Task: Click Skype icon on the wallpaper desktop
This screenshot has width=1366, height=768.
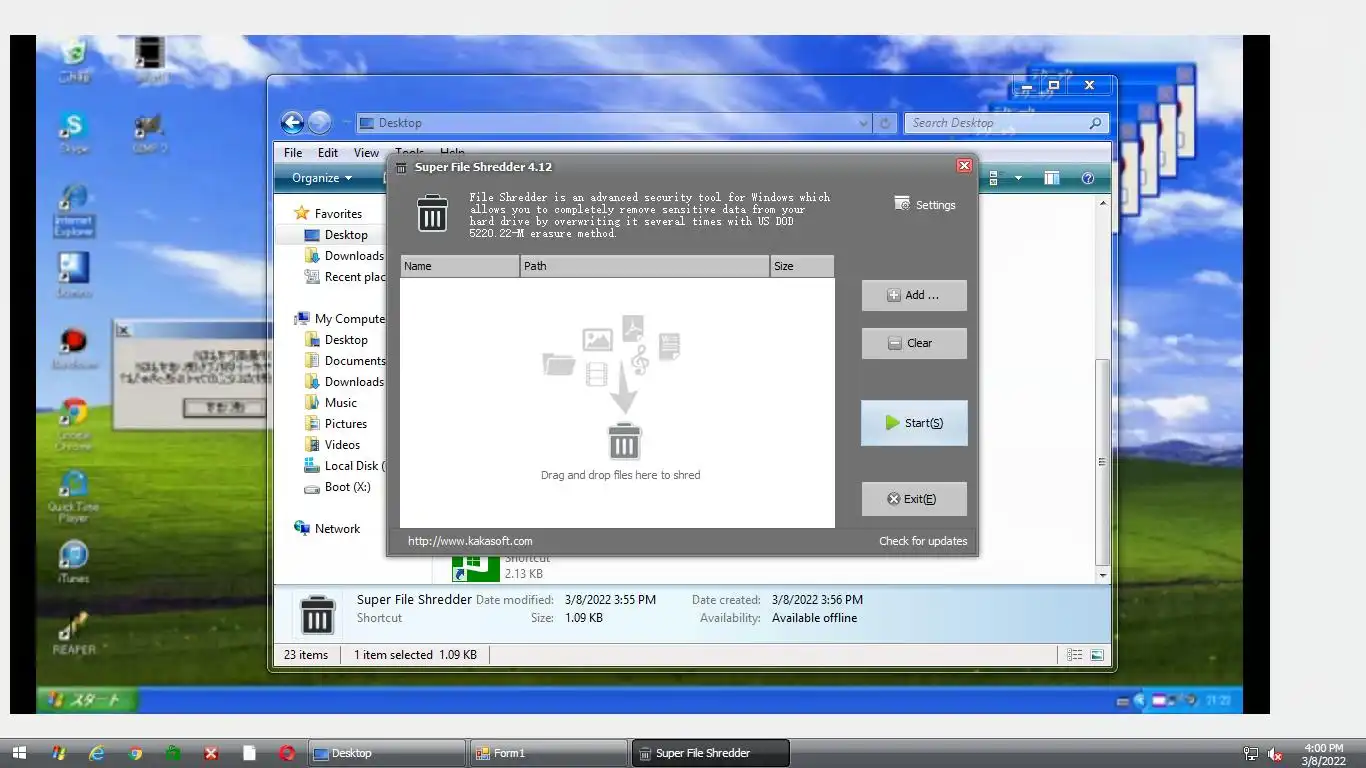Action: coord(73,131)
